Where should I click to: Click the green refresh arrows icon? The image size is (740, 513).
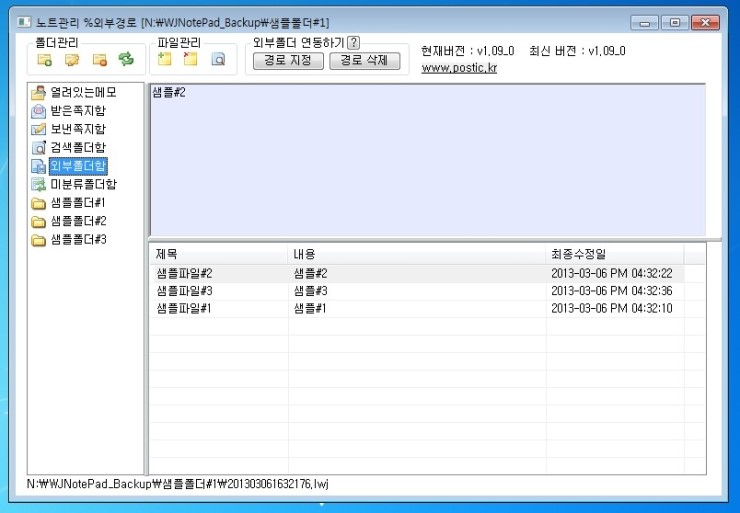(126, 59)
